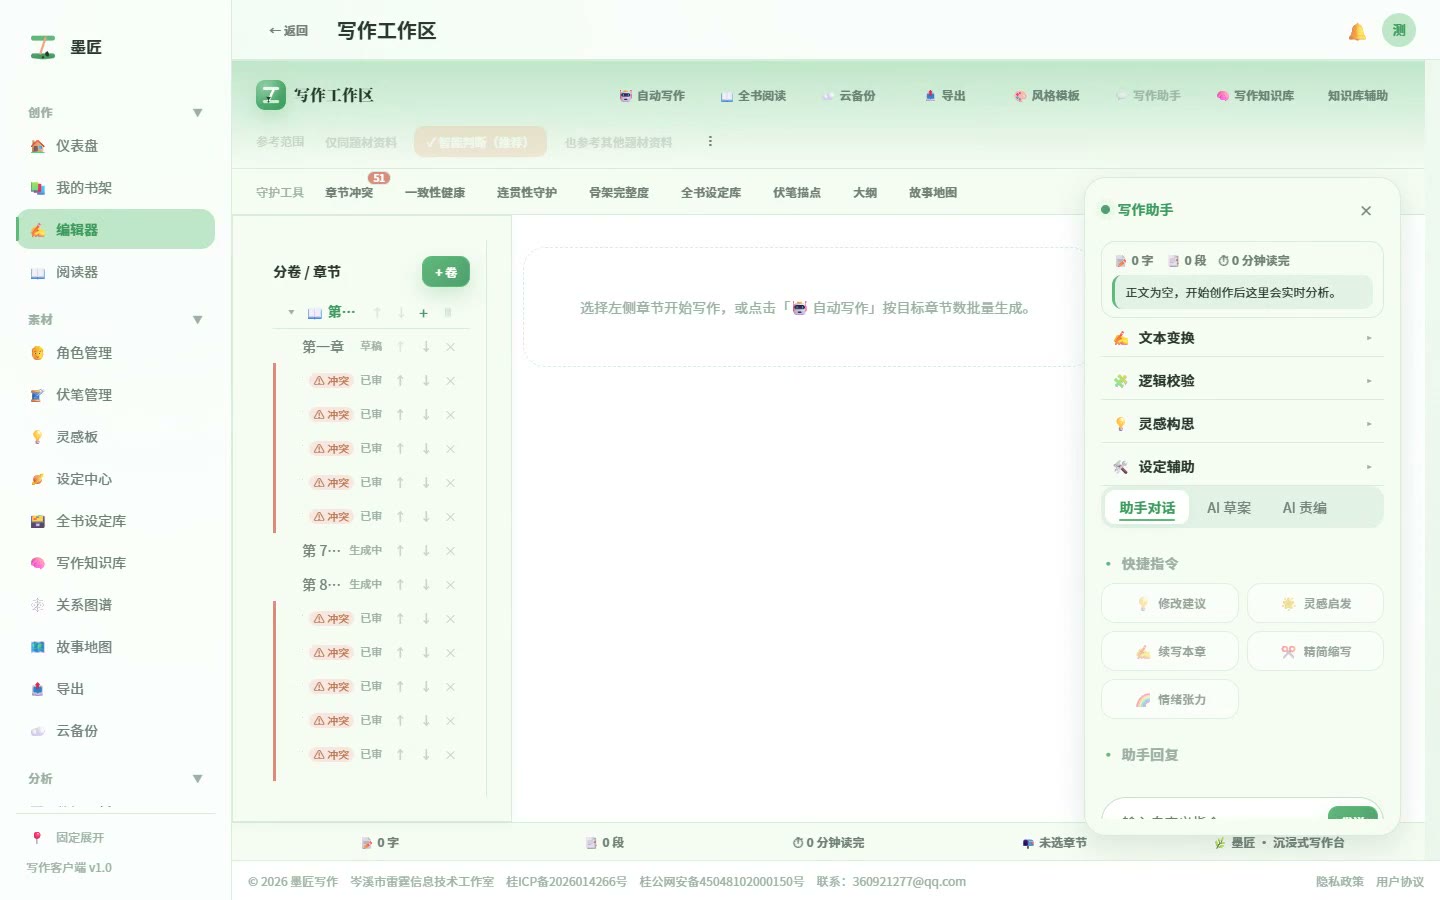Collapse the volume tree triangle
This screenshot has height=900, width=1440.
tap(291, 313)
